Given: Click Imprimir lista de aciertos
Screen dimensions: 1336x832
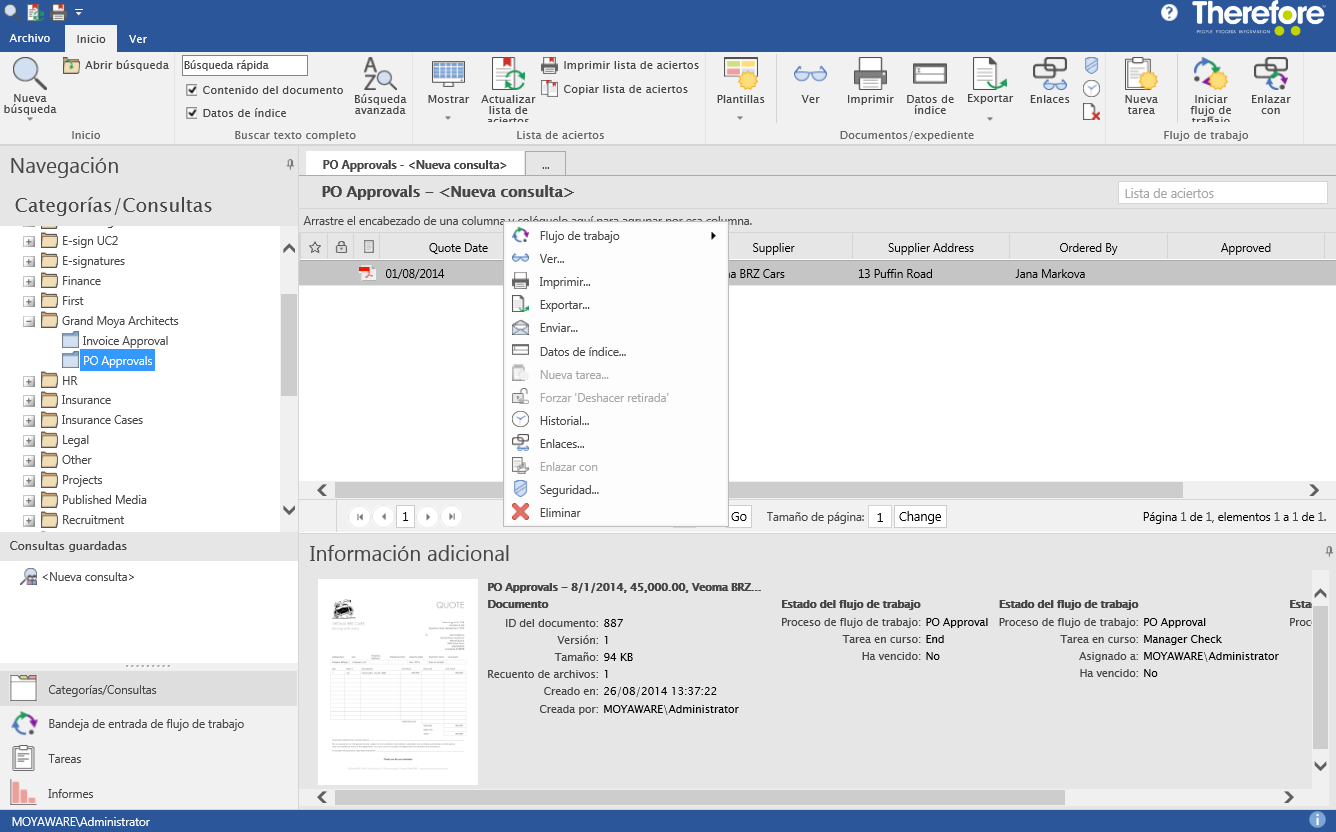Looking at the screenshot, I should [x=620, y=65].
